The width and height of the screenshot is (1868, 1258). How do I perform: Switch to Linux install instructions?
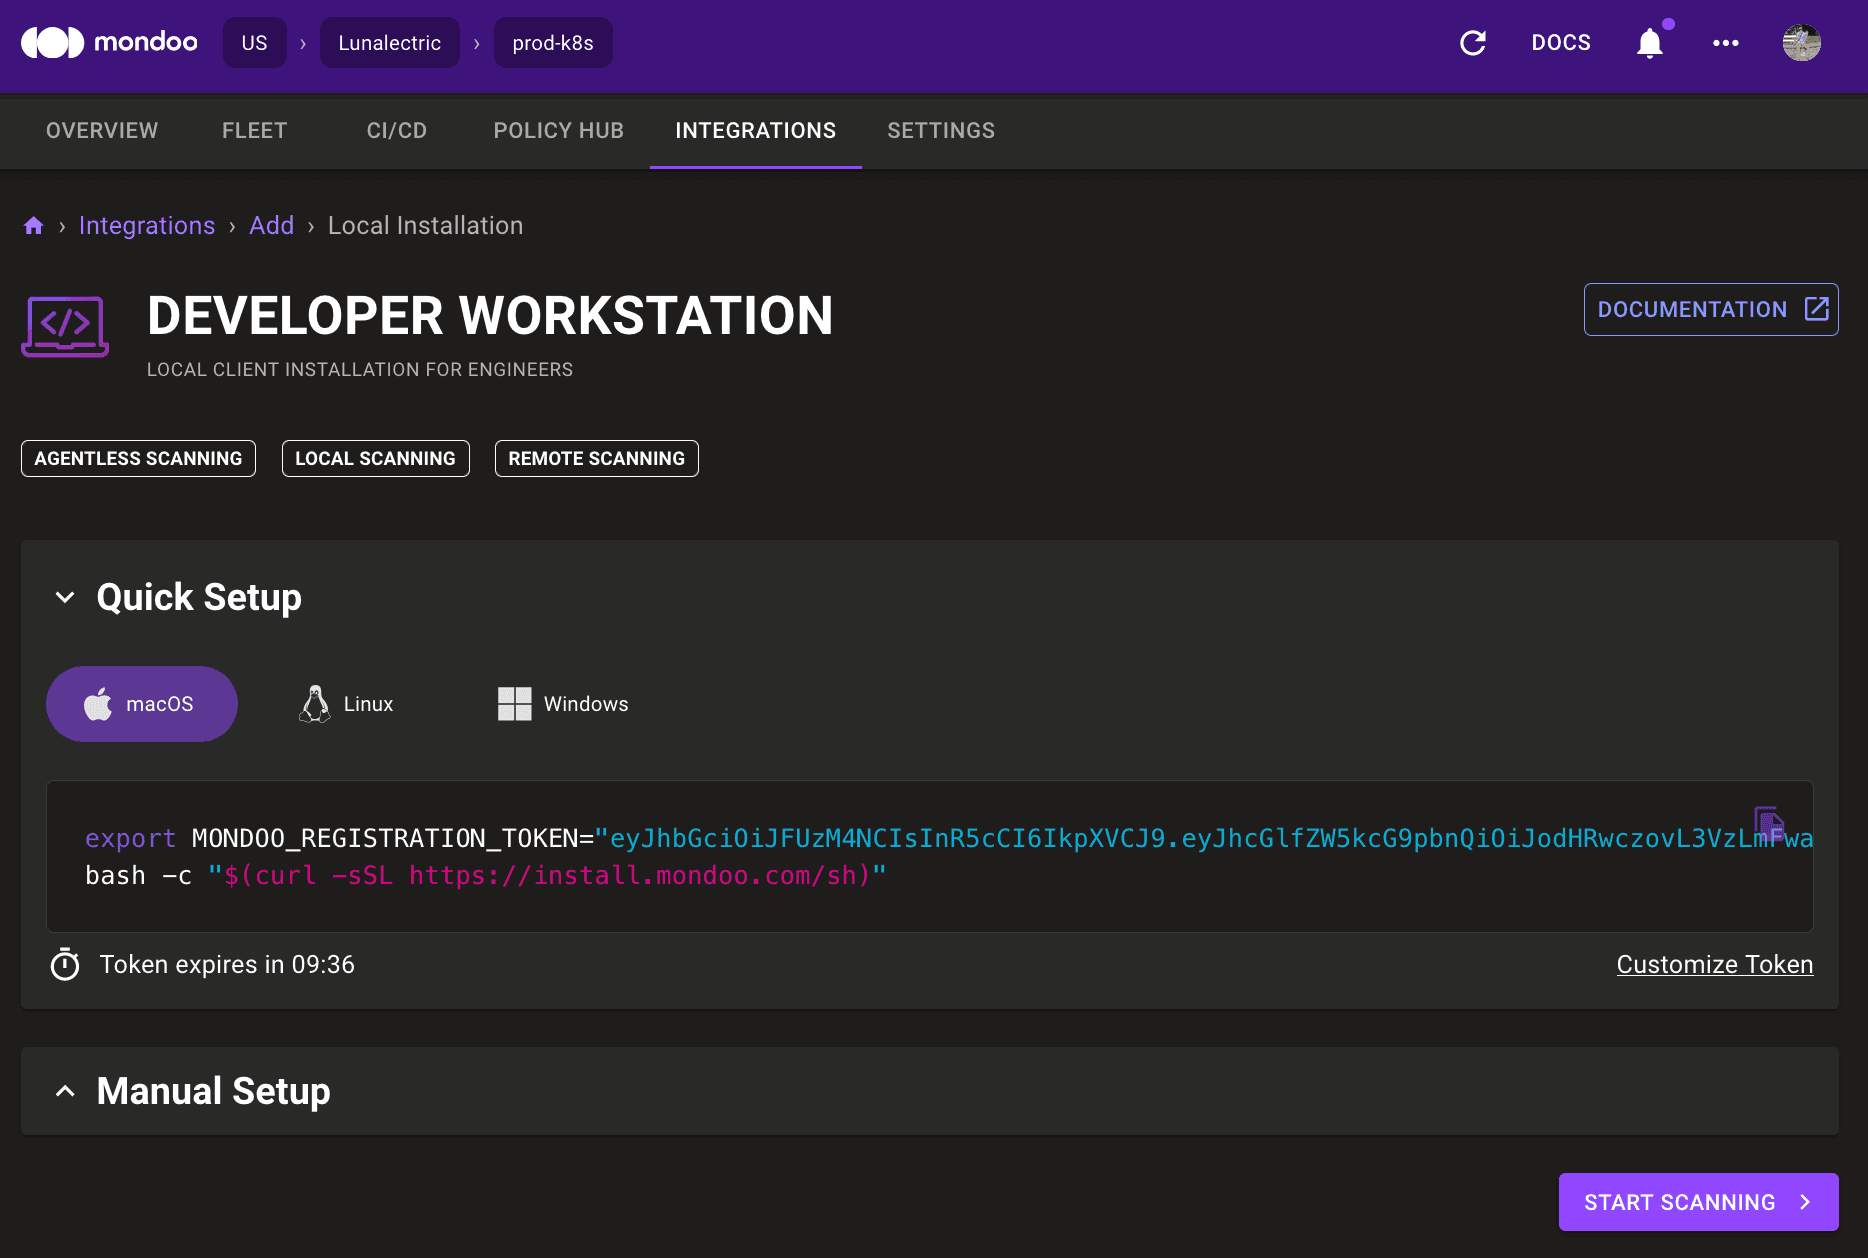347,704
